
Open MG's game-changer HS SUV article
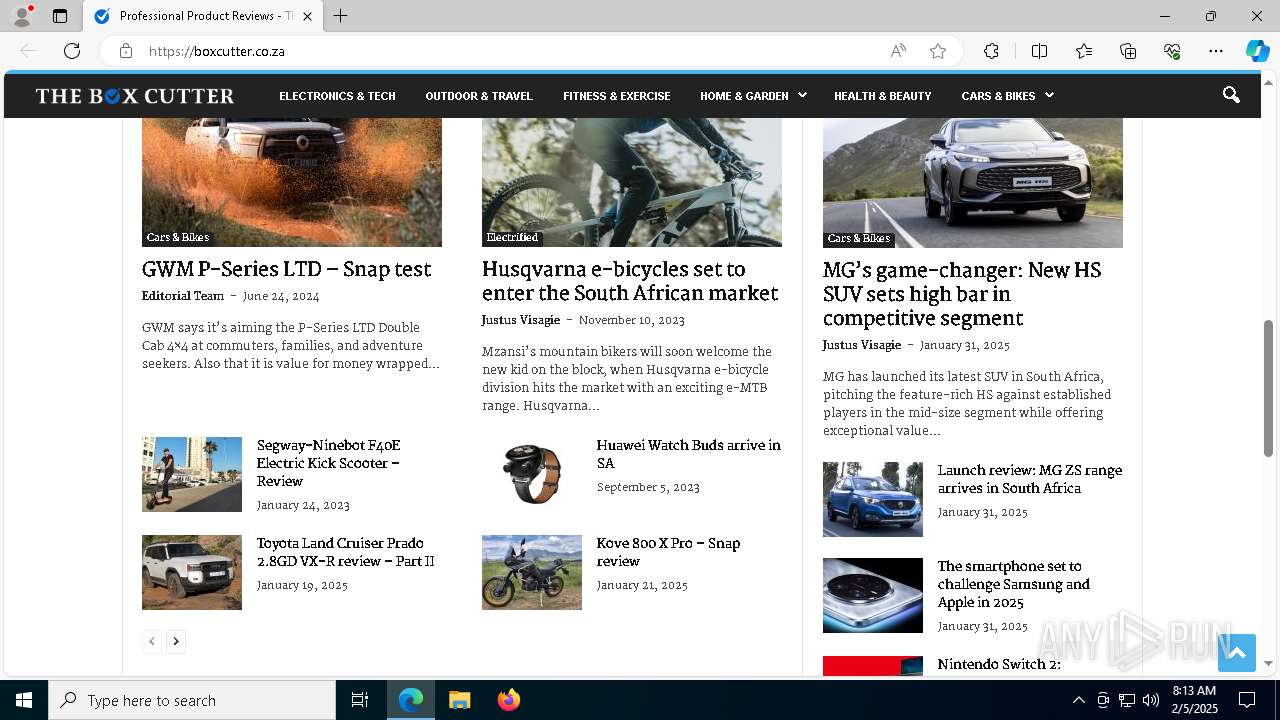[x=962, y=294]
